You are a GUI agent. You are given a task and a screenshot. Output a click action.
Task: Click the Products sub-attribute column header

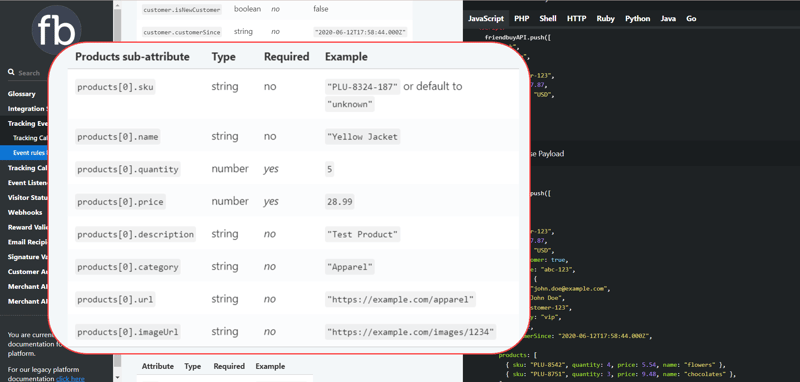click(x=132, y=57)
